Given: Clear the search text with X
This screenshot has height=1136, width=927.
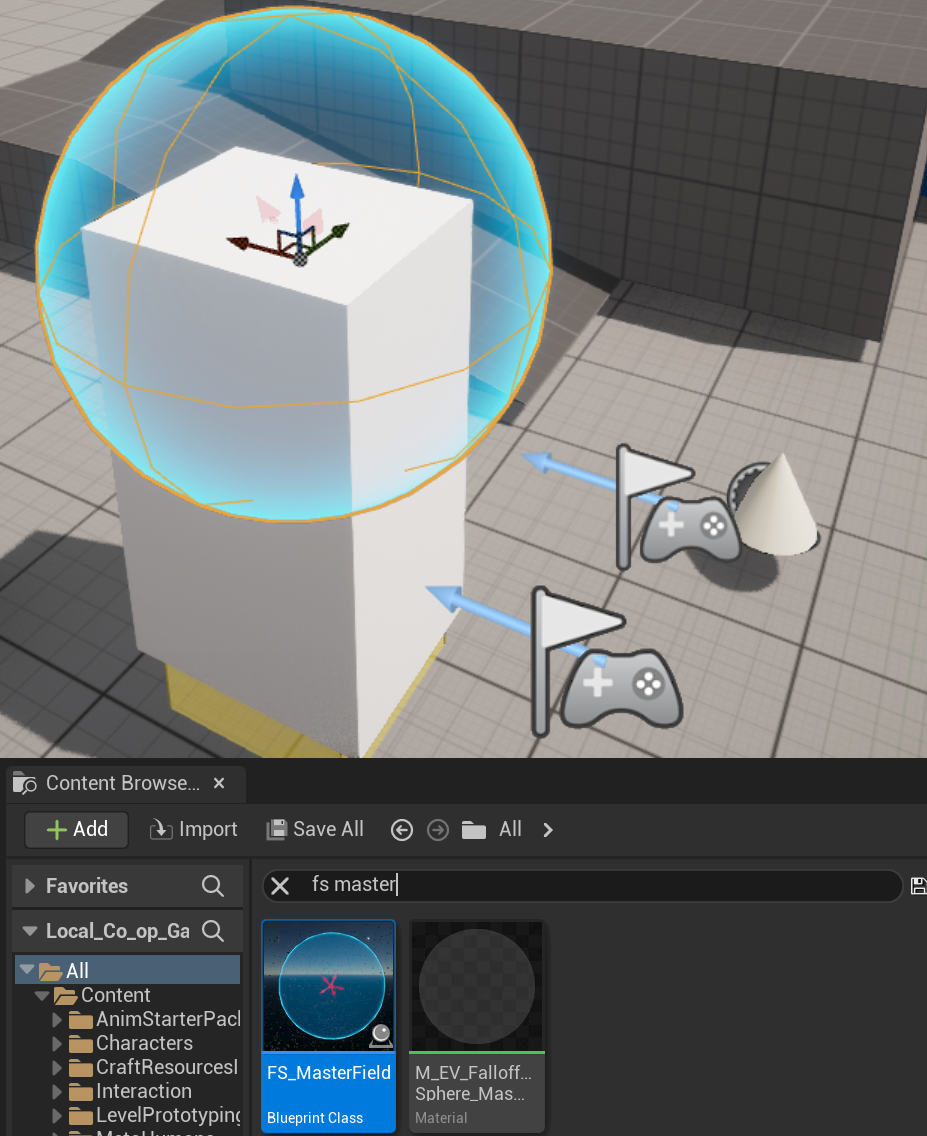Looking at the screenshot, I should [280, 885].
